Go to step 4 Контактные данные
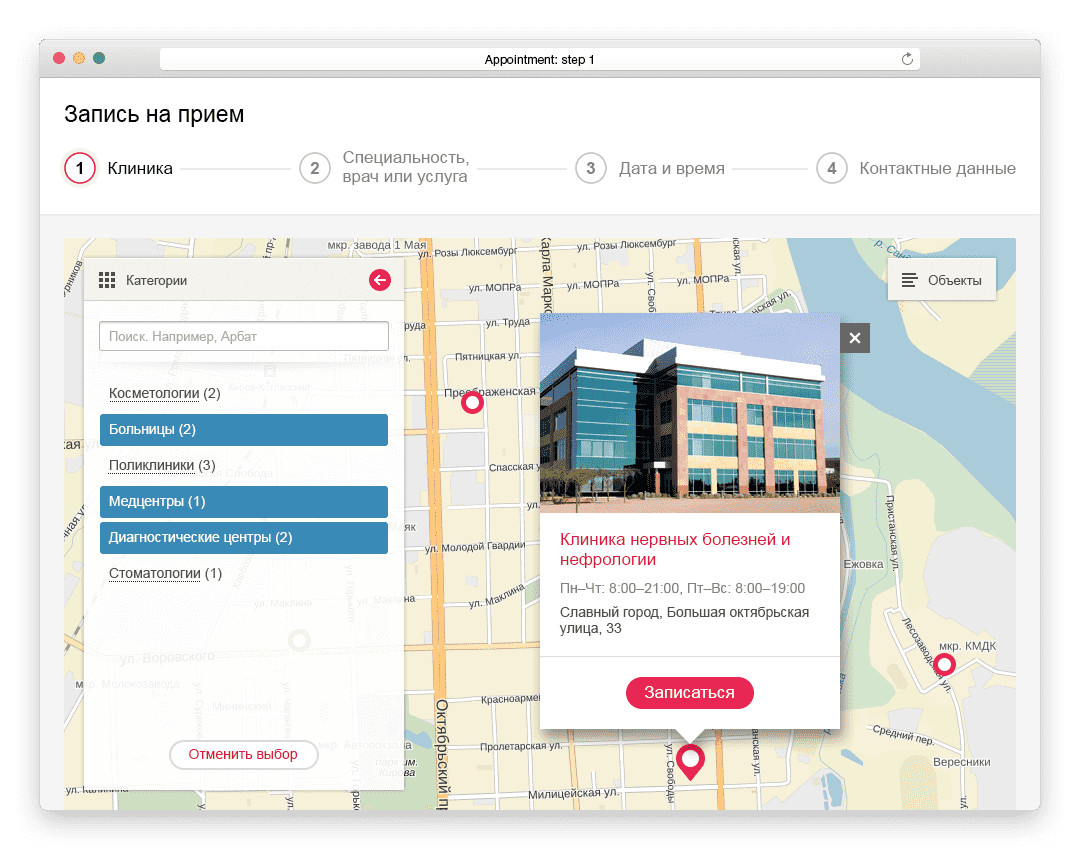Screen dimensions: 1080x850 [x=916, y=168]
